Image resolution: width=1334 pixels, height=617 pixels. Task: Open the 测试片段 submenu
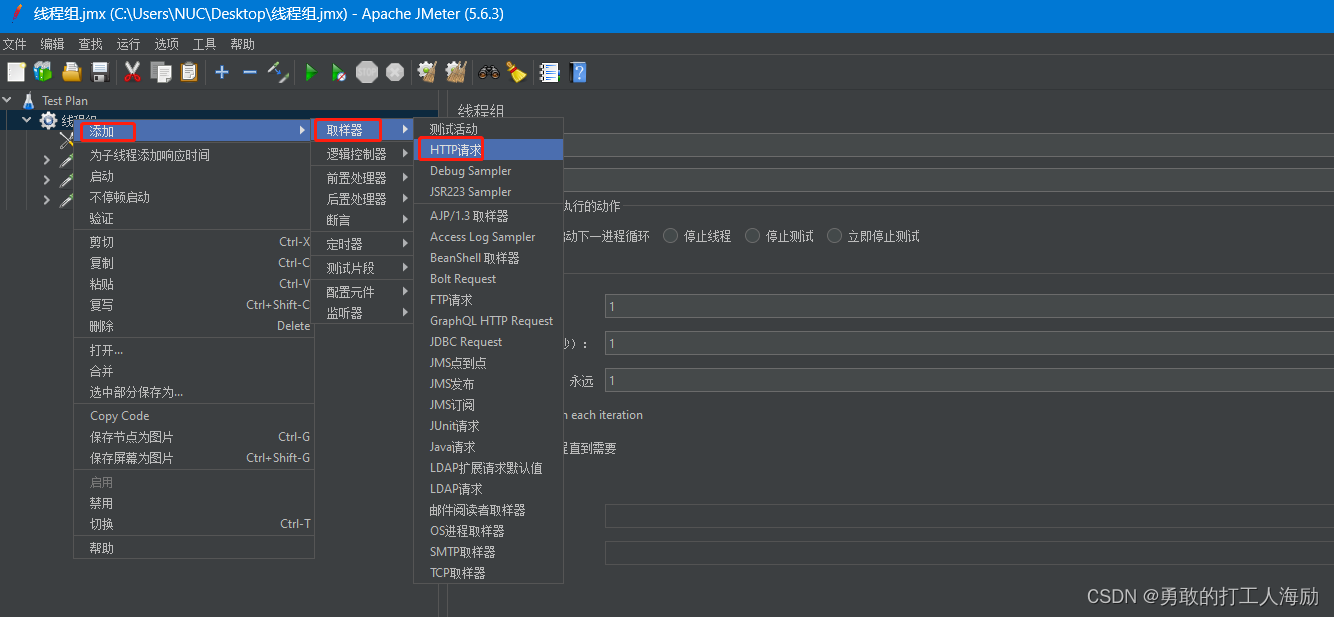coord(364,268)
